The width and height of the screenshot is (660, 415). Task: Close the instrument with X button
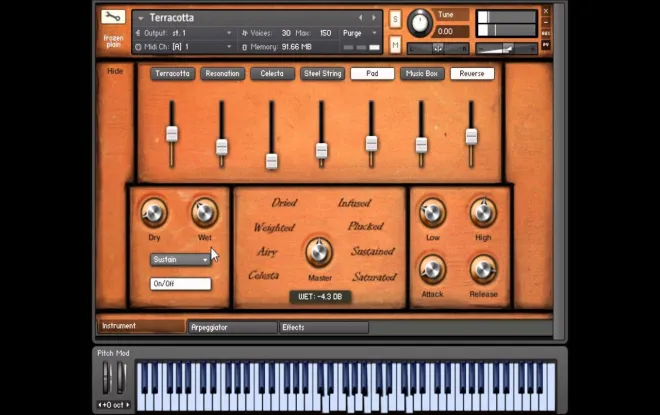point(546,11)
